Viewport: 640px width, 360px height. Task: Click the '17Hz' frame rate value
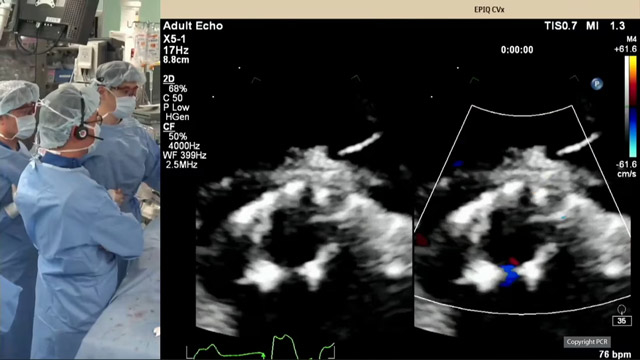click(176, 50)
